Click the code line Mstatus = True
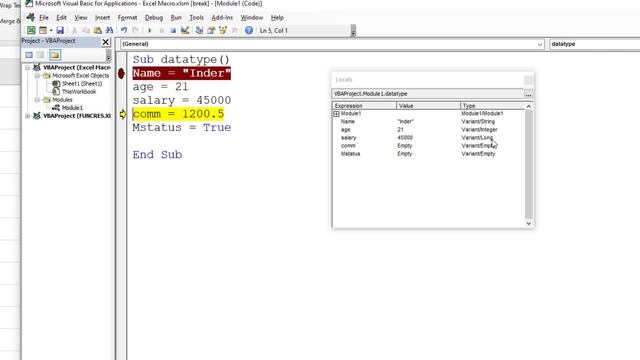The height and width of the screenshot is (360, 640). coord(182,128)
